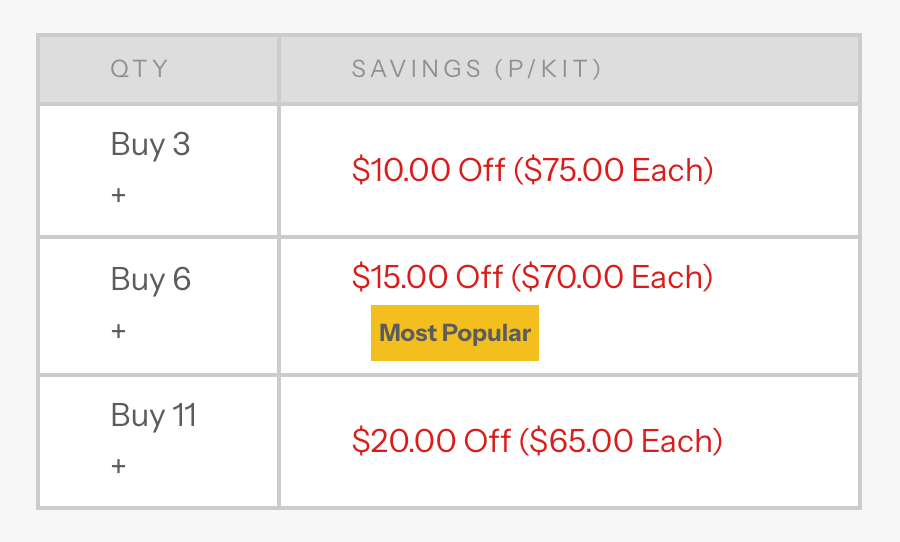Click the ($65.00 Each) price text
The width and height of the screenshot is (900, 542).
620,441
